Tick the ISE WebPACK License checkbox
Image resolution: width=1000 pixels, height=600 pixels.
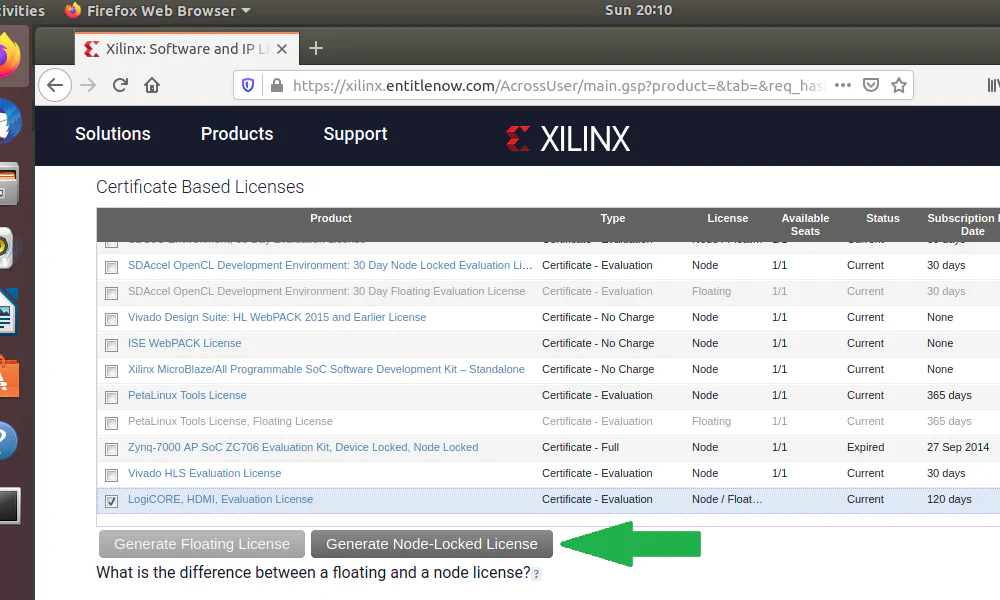tap(111, 344)
